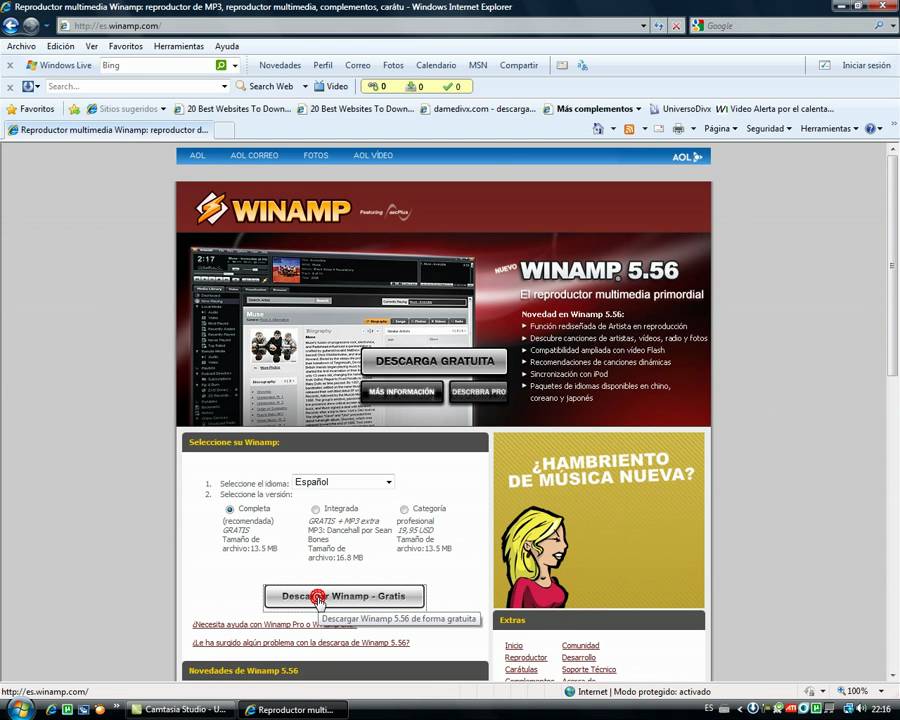Click the Soporte Técnico link
The image size is (900, 720).
[x=588, y=669]
